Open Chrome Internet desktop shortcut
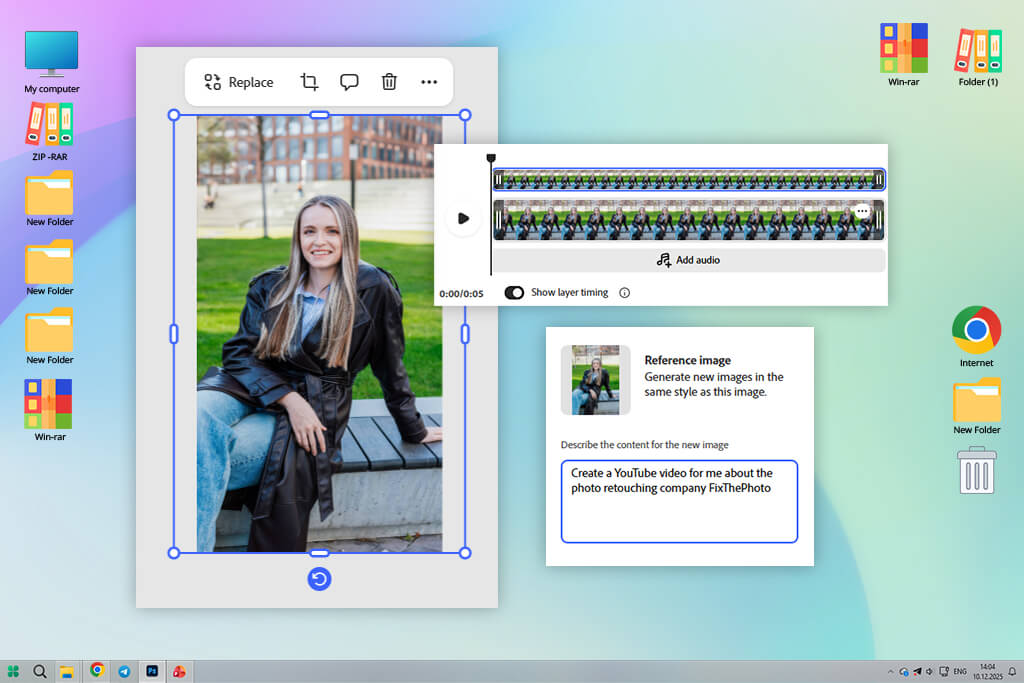Image resolution: width=1024 pixels, height=683 pixels. [x=976, y=332]
